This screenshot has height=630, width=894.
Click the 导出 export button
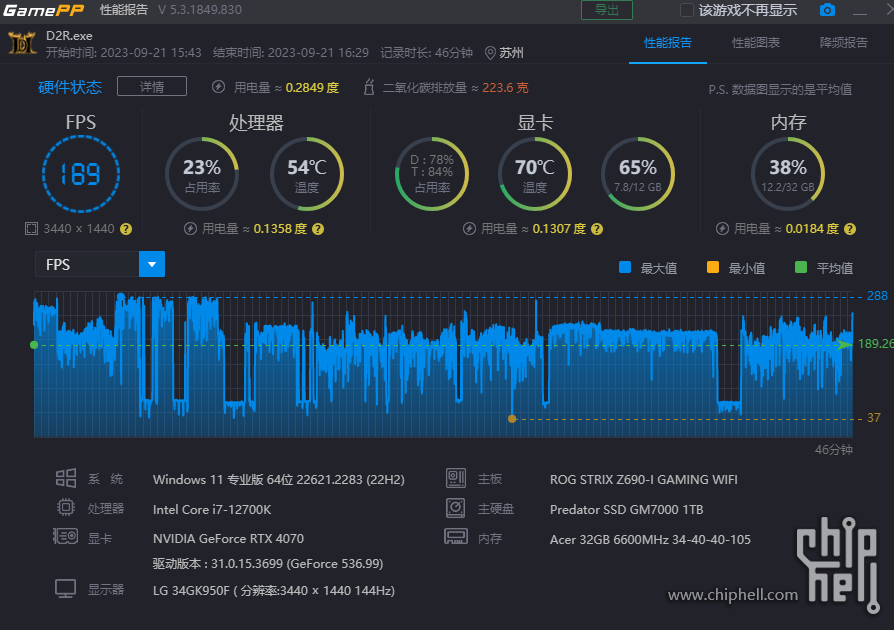[607, 10]
